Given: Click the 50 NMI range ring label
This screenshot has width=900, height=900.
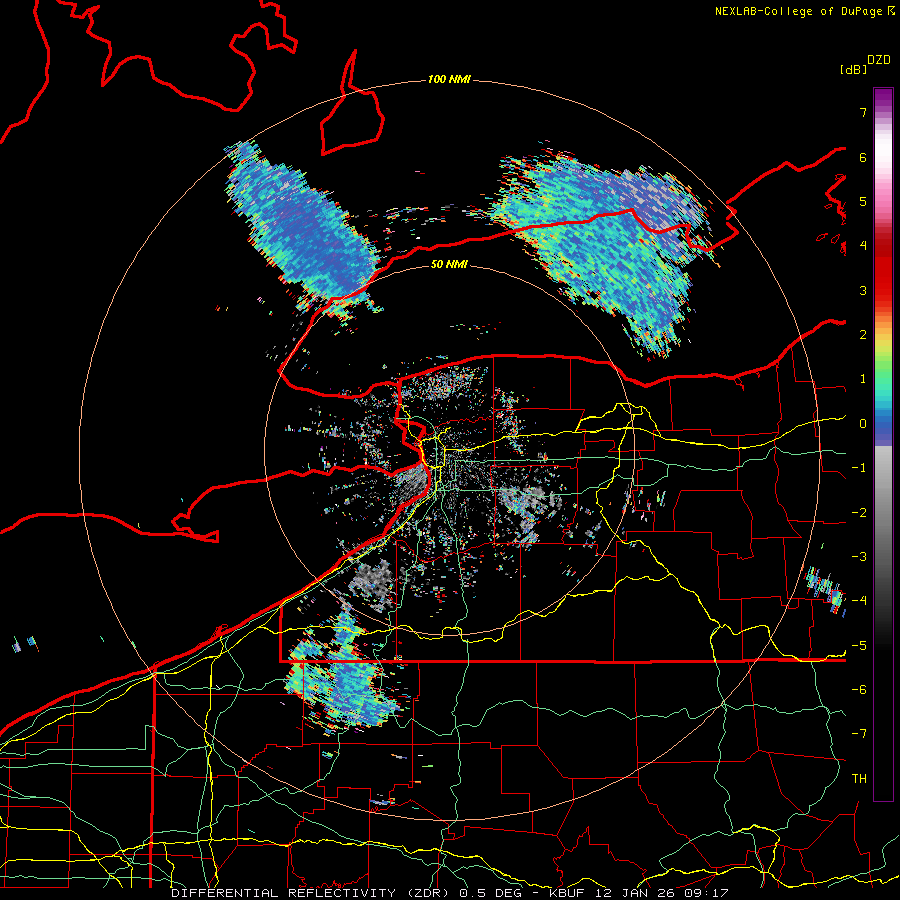Looking at the screenshot, I should pos(449,264).
